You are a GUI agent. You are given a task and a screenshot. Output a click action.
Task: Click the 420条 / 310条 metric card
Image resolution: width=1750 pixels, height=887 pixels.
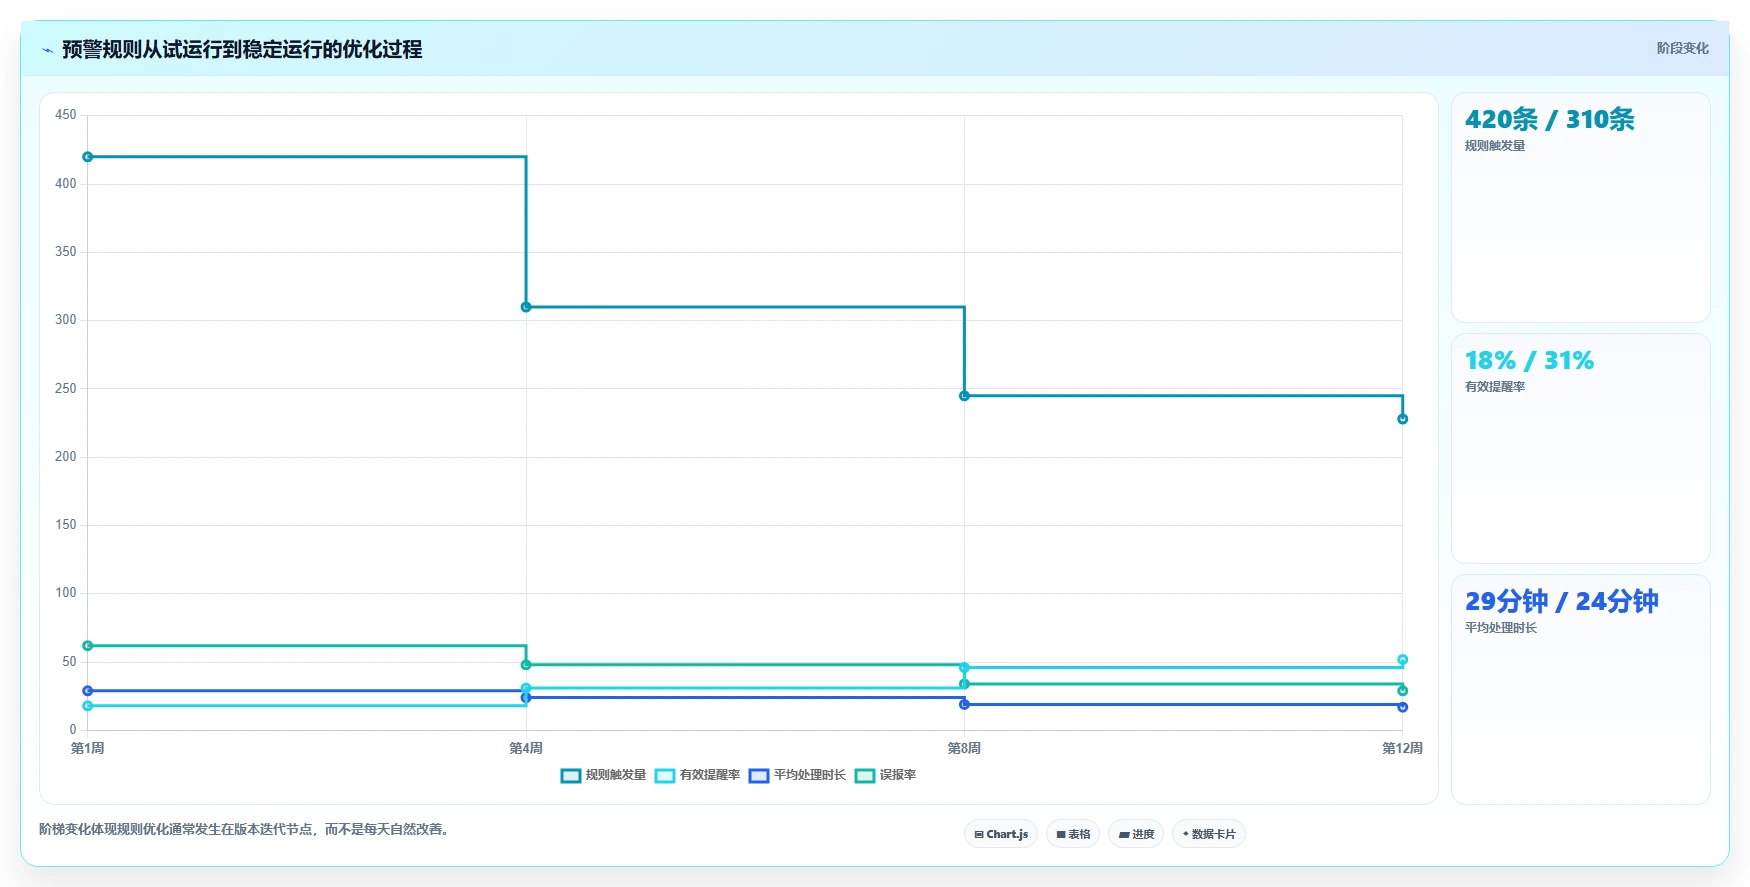[x=1581, y=208]
